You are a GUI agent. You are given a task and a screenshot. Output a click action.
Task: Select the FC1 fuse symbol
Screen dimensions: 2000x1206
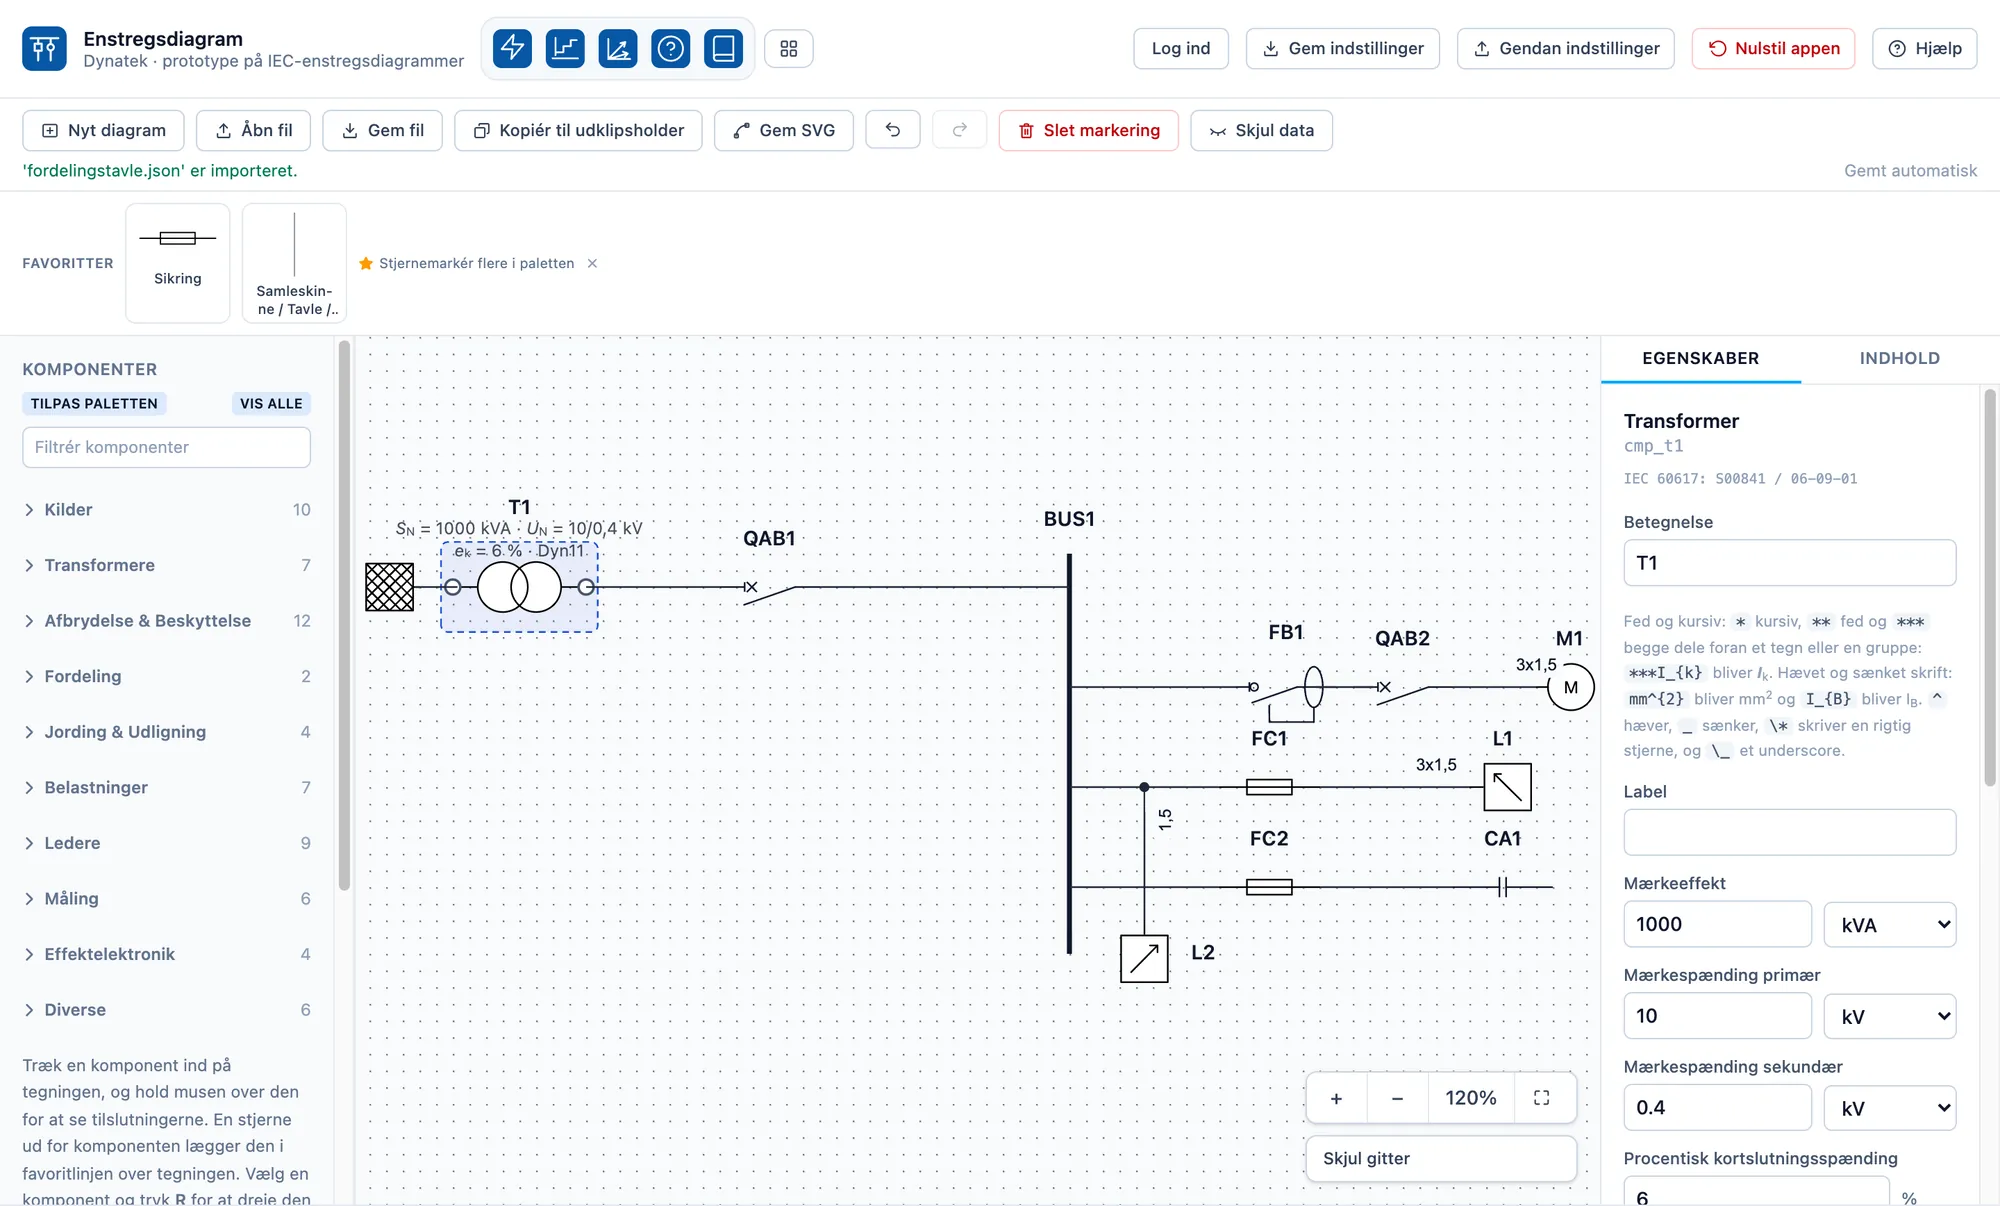point(1269,787)
